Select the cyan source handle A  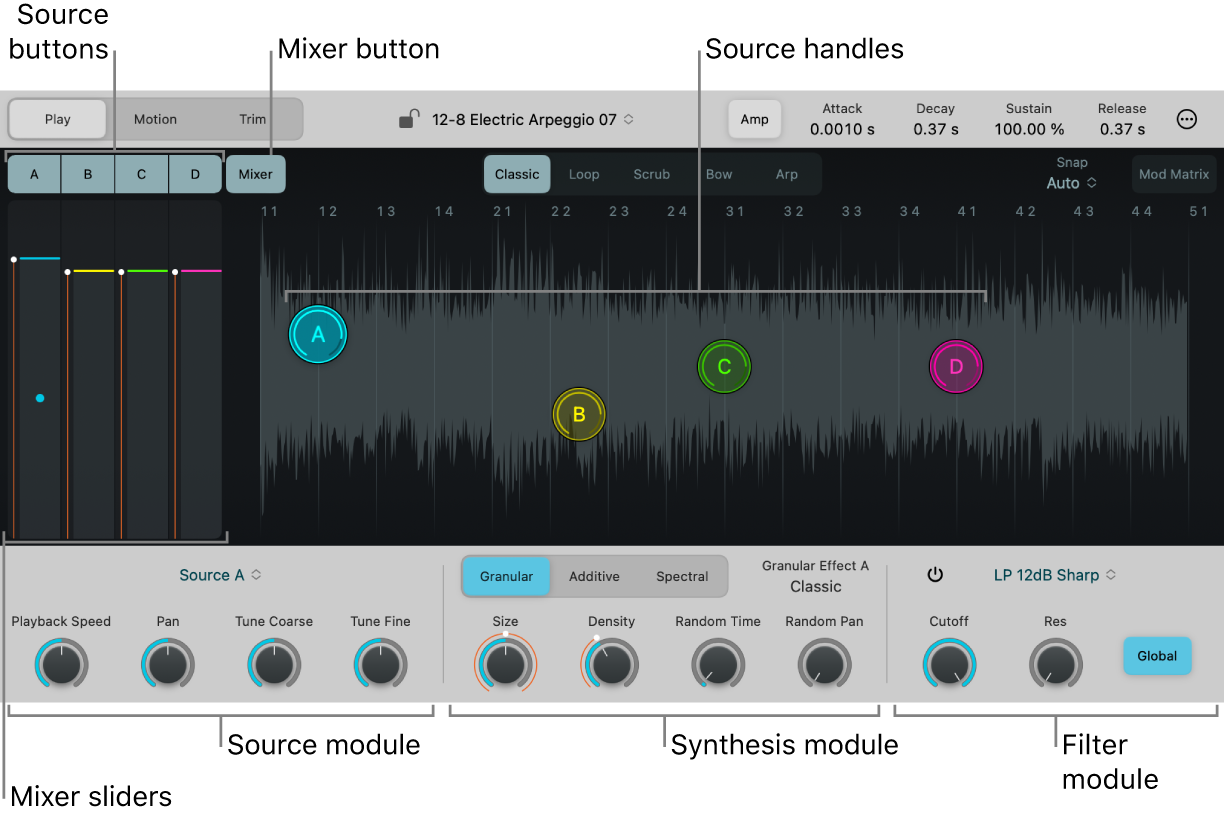point(318,335)
